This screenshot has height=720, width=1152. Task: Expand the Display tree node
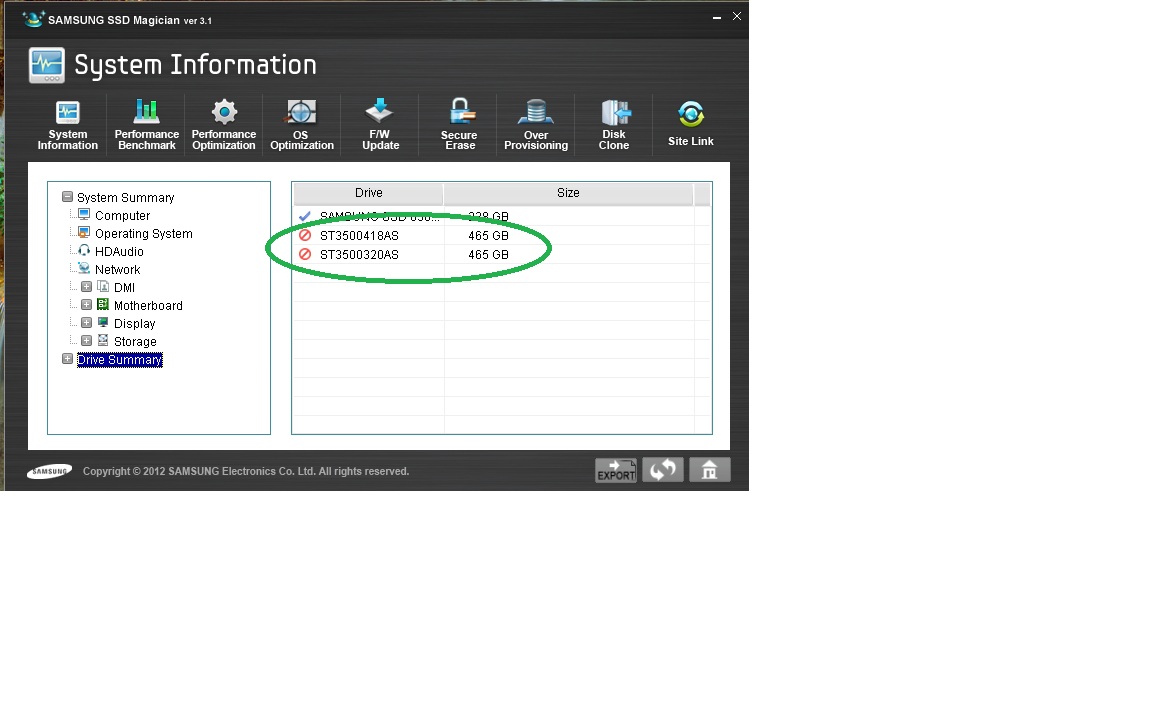click(86, 323)
